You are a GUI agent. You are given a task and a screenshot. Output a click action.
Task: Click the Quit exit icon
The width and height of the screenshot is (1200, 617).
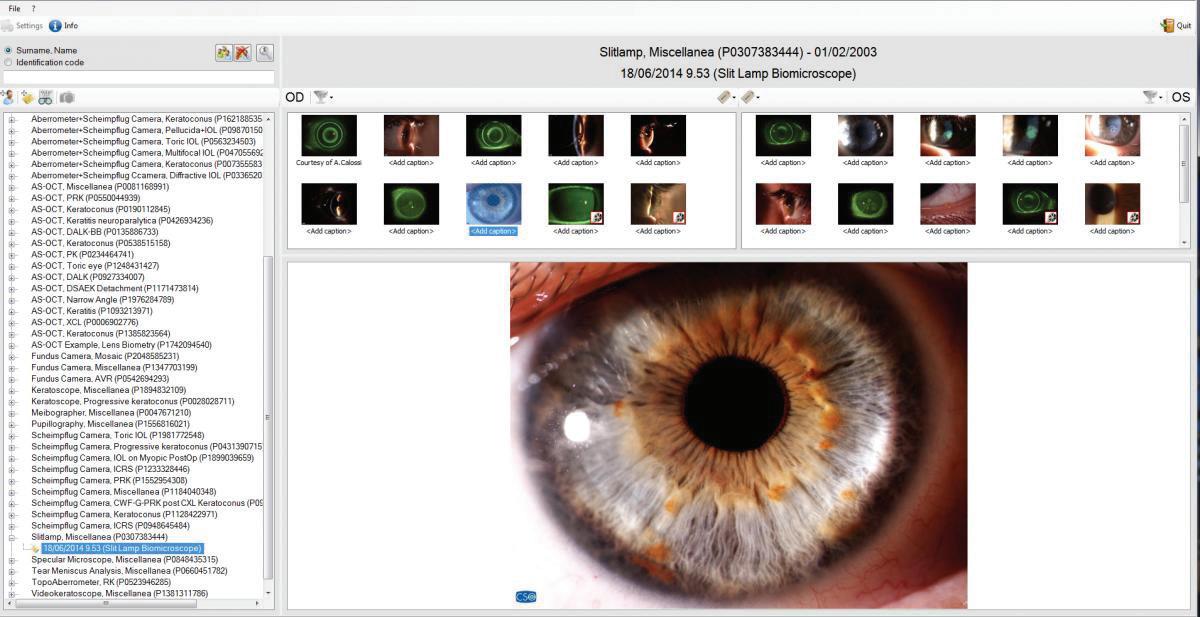click(x=1168, y=25)
